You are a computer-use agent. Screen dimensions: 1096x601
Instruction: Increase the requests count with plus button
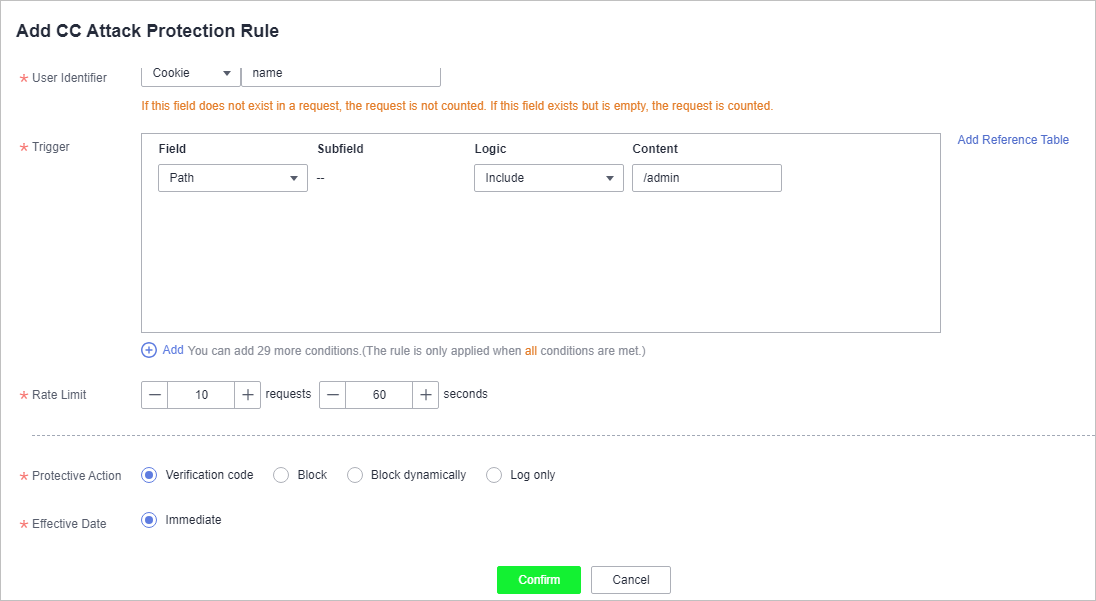[x=247, y=395]
